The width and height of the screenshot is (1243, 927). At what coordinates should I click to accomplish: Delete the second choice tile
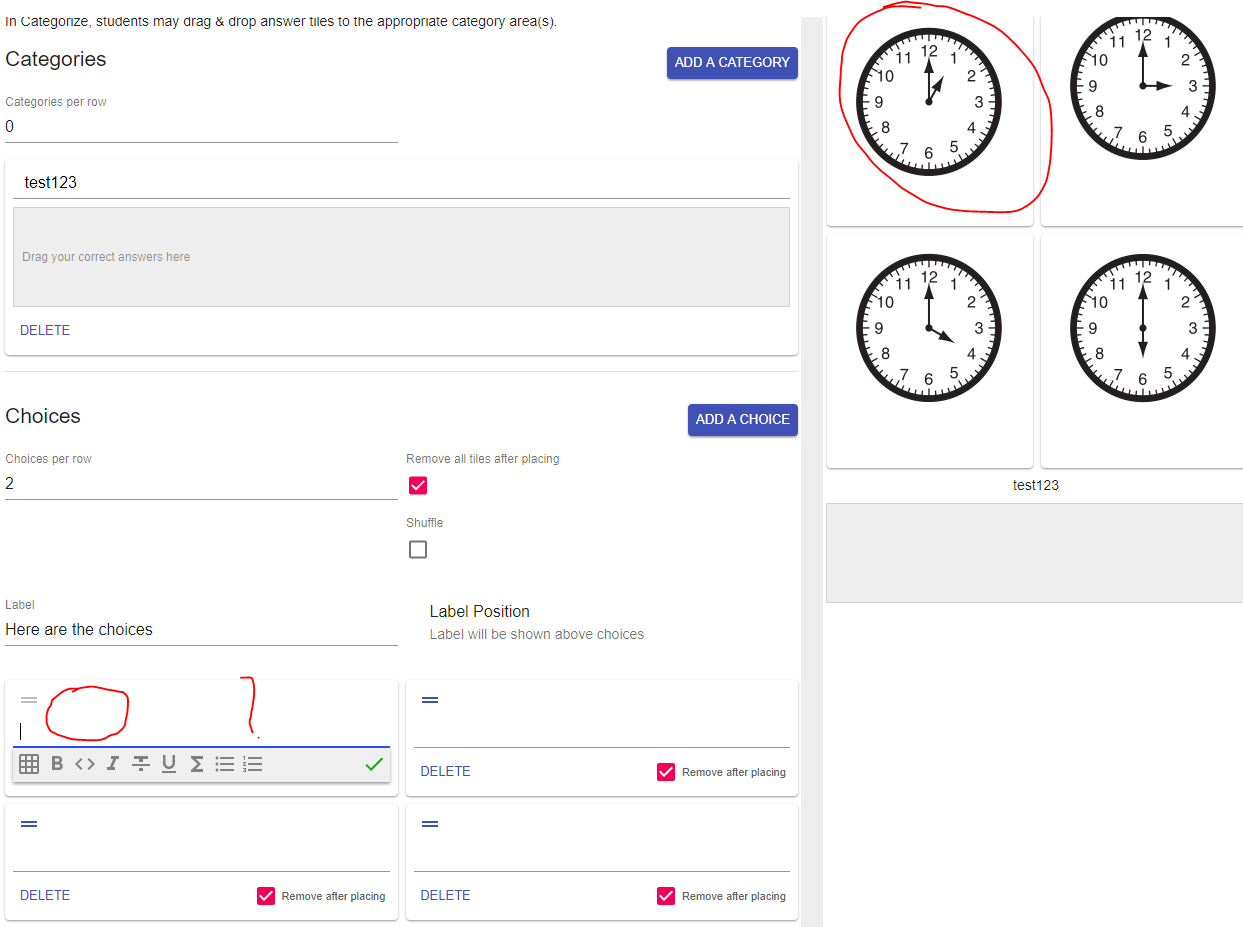click(x=445, y=771)
